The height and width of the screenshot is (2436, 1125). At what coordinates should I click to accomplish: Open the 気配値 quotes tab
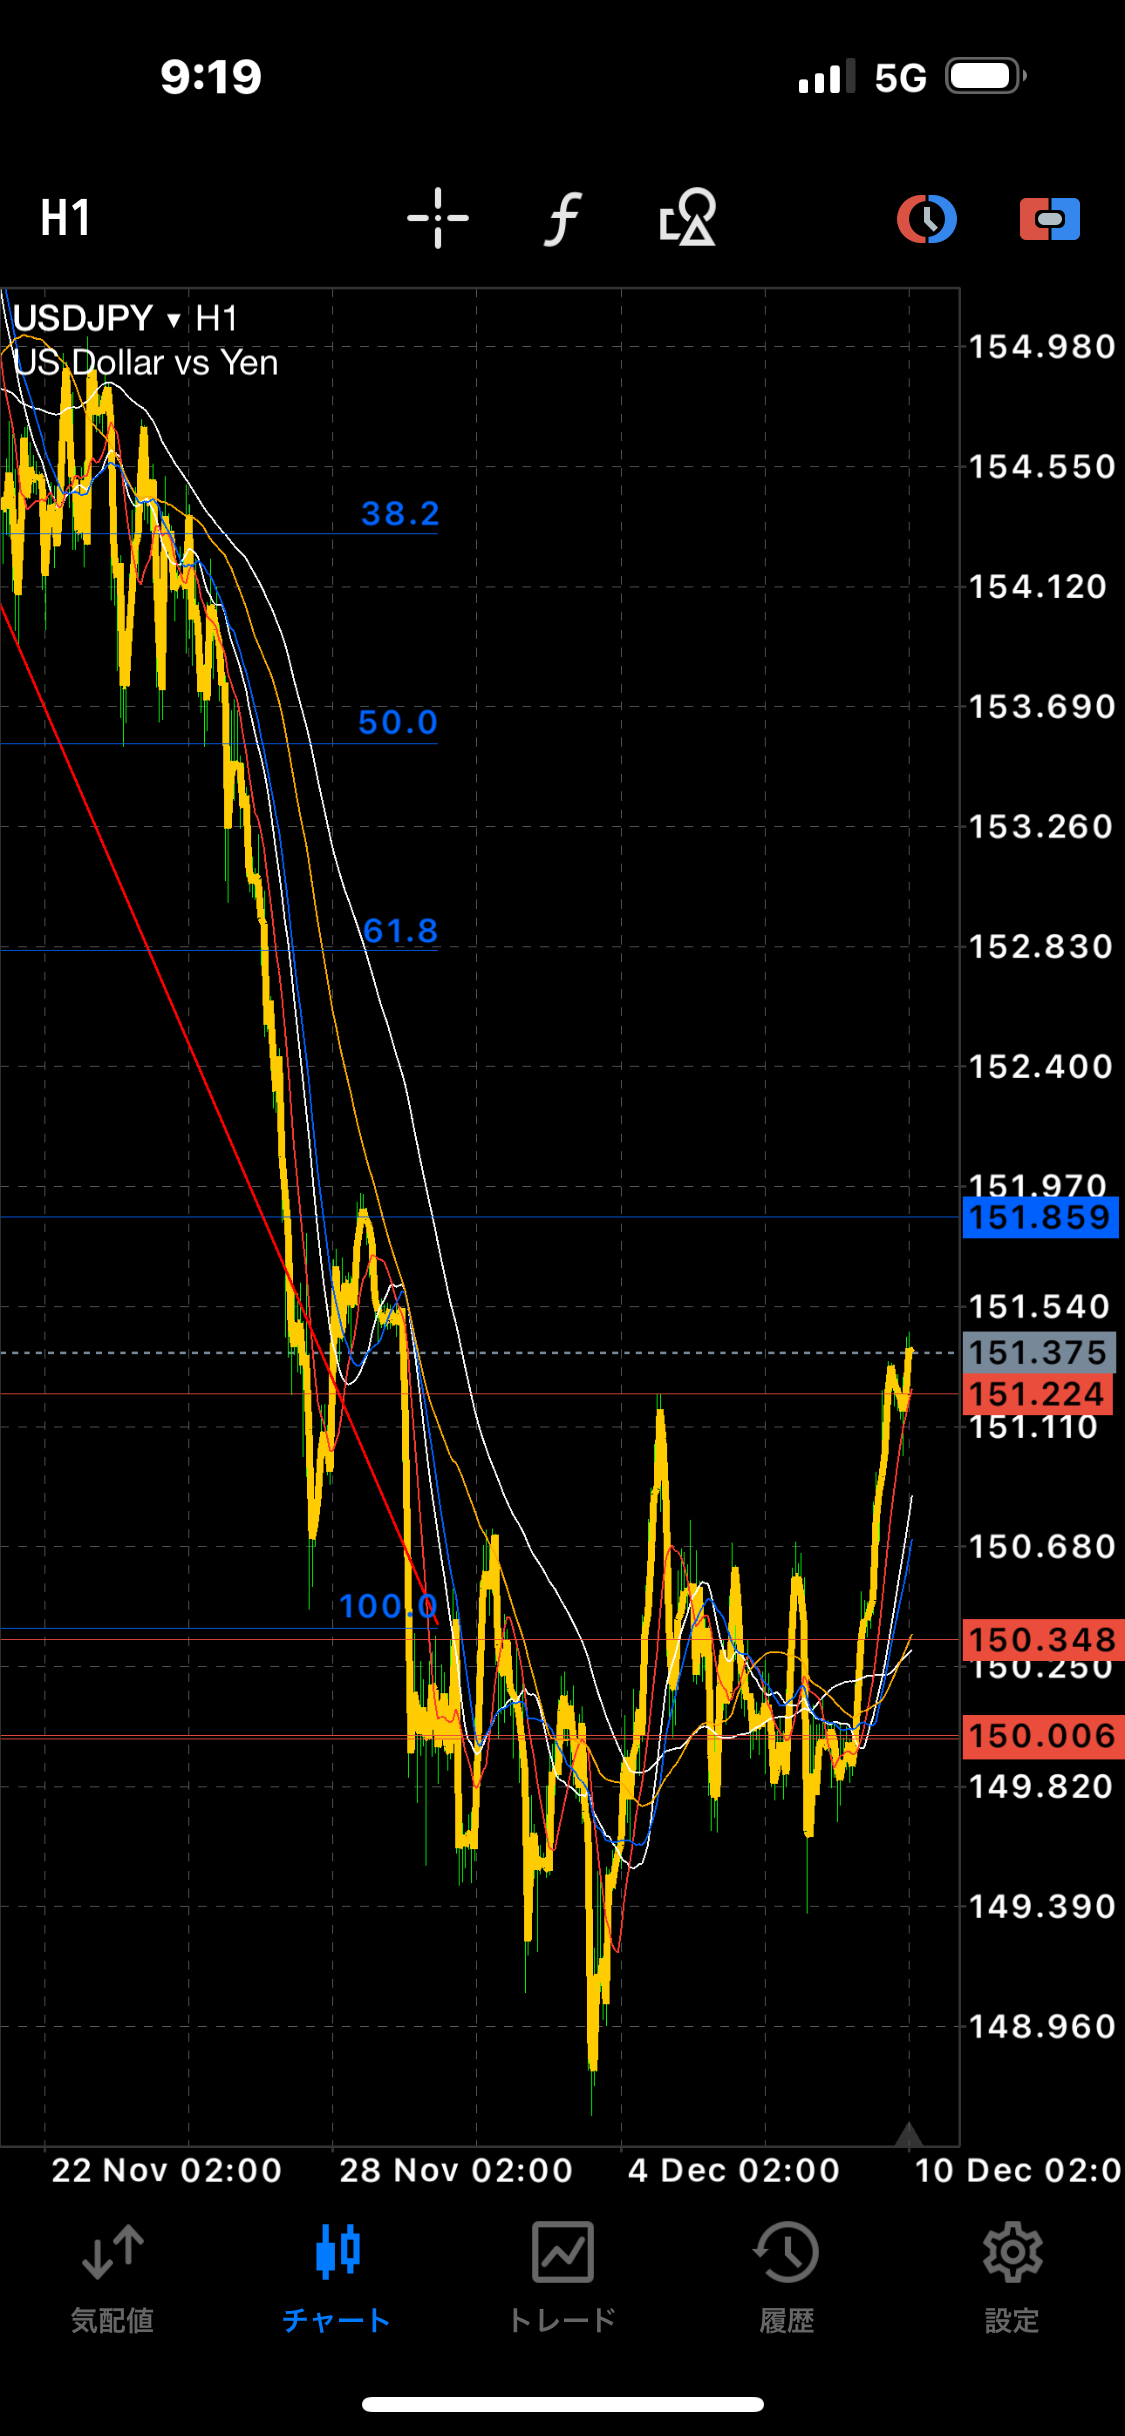click(x=112, y=2280)
